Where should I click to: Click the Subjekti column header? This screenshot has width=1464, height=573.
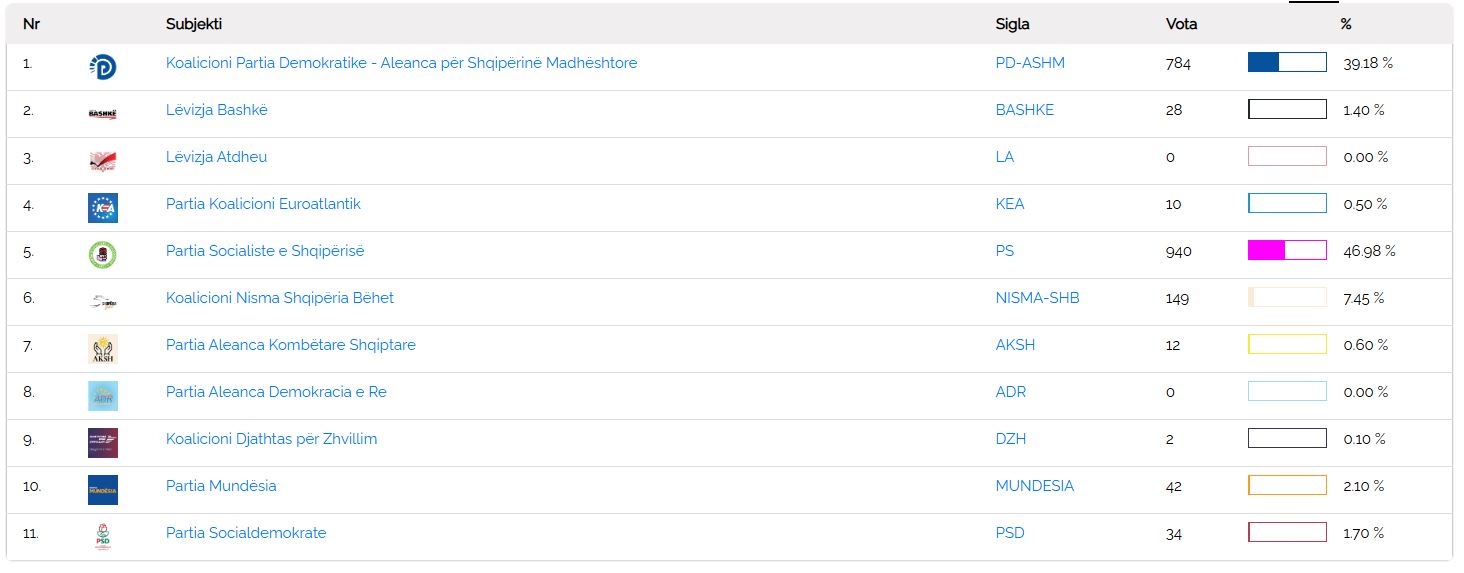pos(194,24)
